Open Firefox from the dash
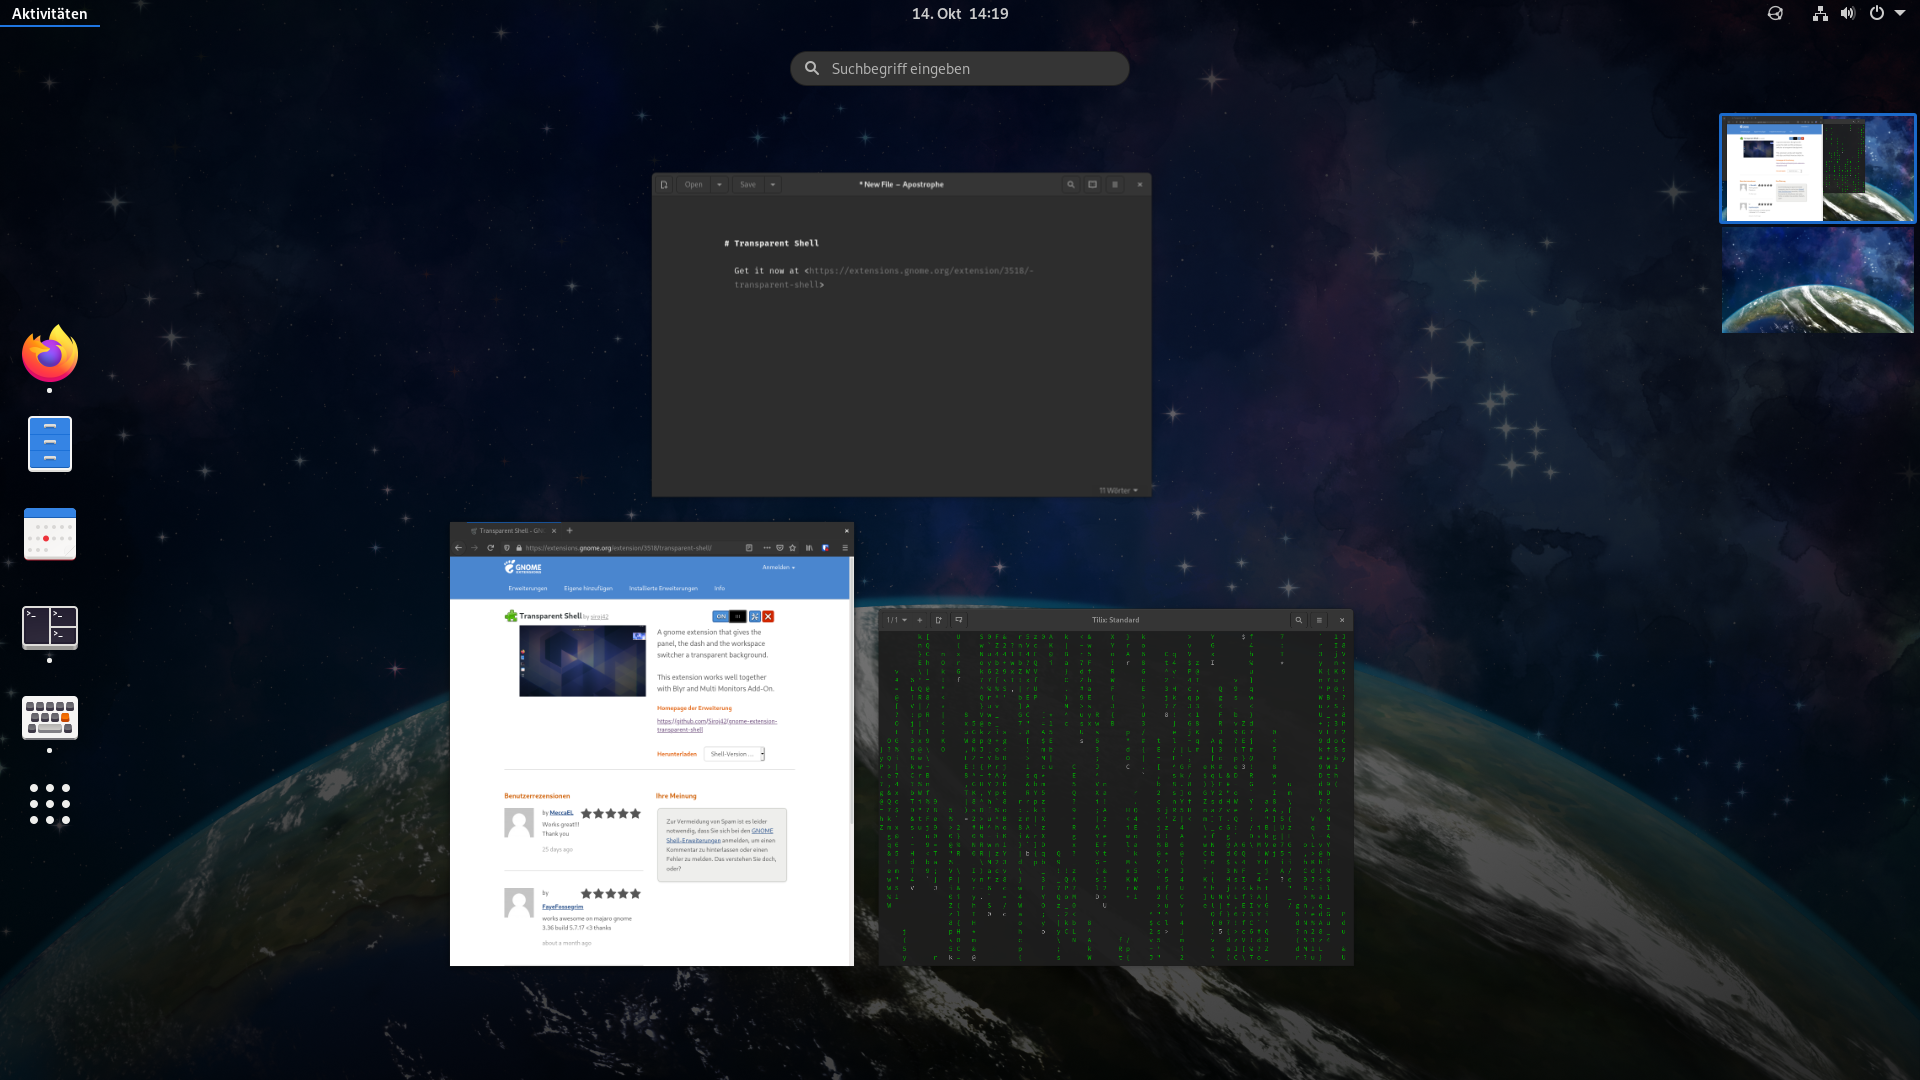The image size is (1920, 1080). tap(50, 354)
